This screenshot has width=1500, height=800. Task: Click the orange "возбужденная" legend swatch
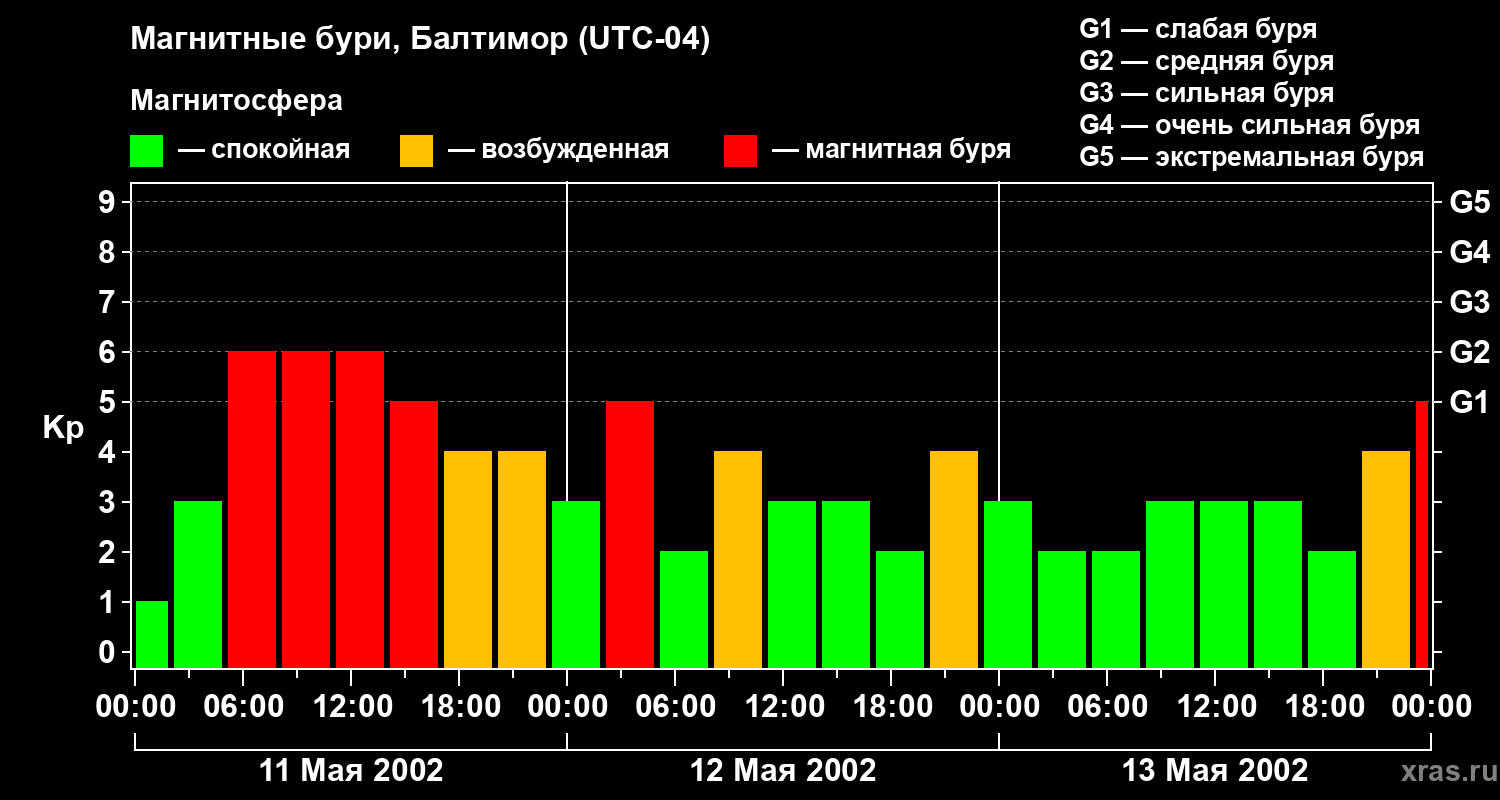416,151
